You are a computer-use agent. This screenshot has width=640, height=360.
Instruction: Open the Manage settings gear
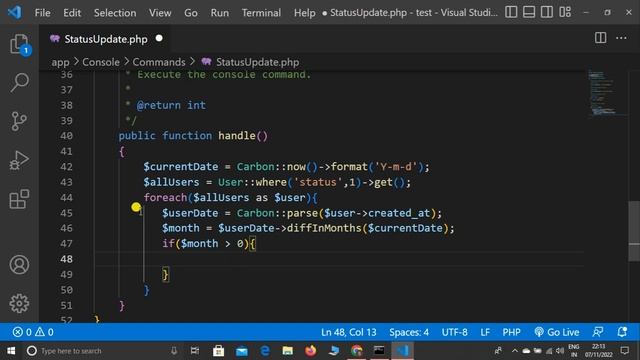pos(19,303)
